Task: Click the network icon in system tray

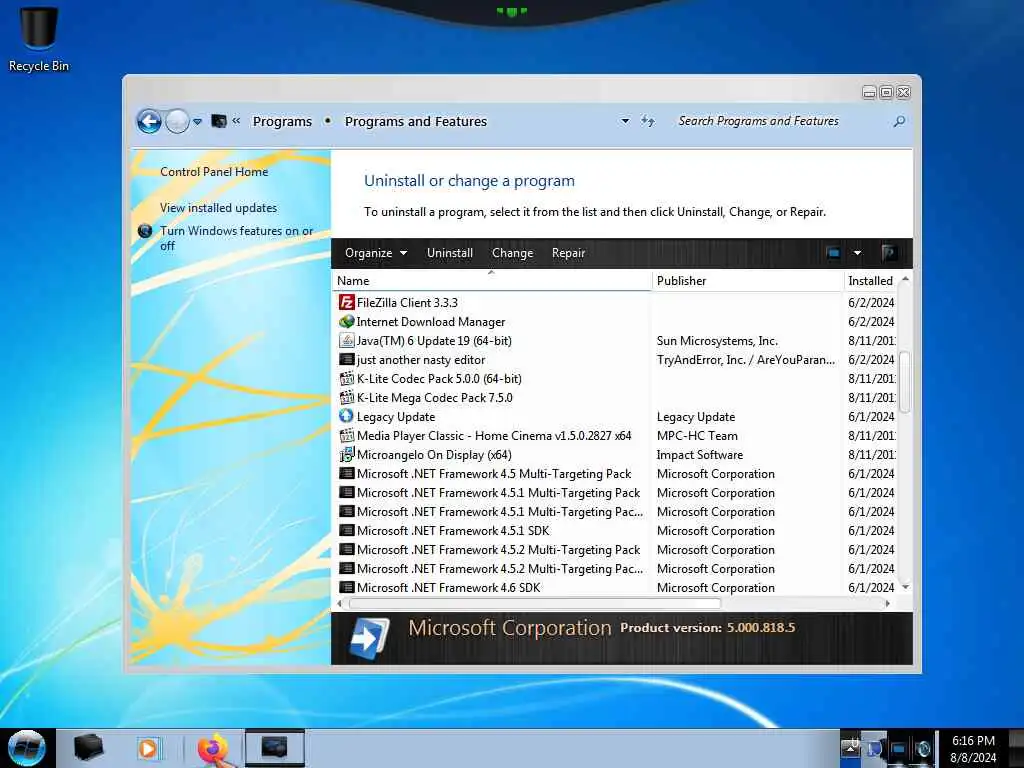Action: [899, 749]
